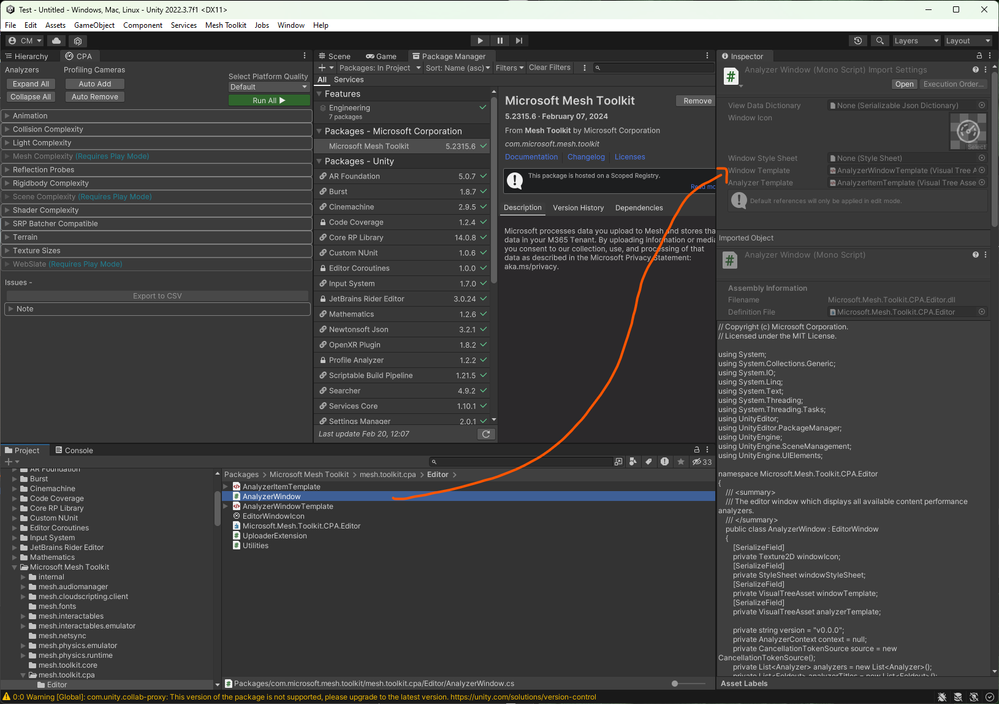Toggle hidden packages visibility eye icon

[697, 462]
